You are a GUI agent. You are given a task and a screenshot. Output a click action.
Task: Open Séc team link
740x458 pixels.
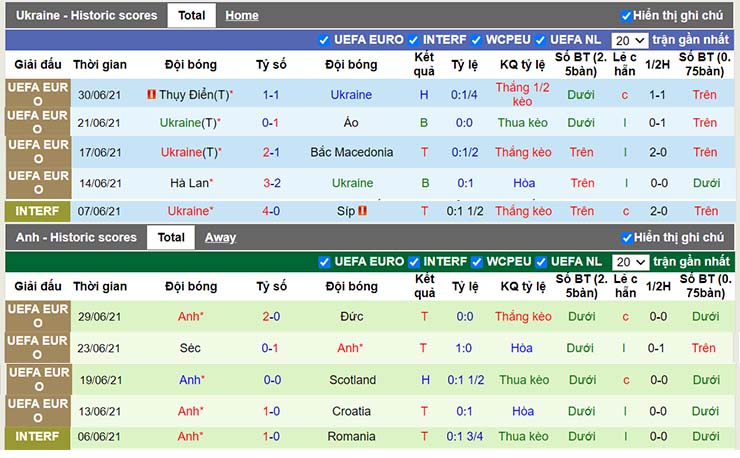[190, 348]
